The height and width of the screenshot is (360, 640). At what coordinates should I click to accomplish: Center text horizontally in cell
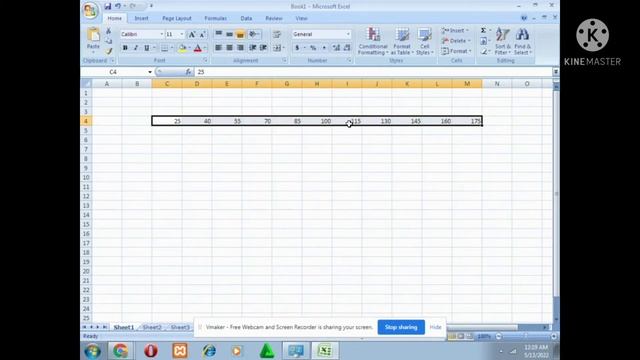pyautogui.click(x=229, y=48)
